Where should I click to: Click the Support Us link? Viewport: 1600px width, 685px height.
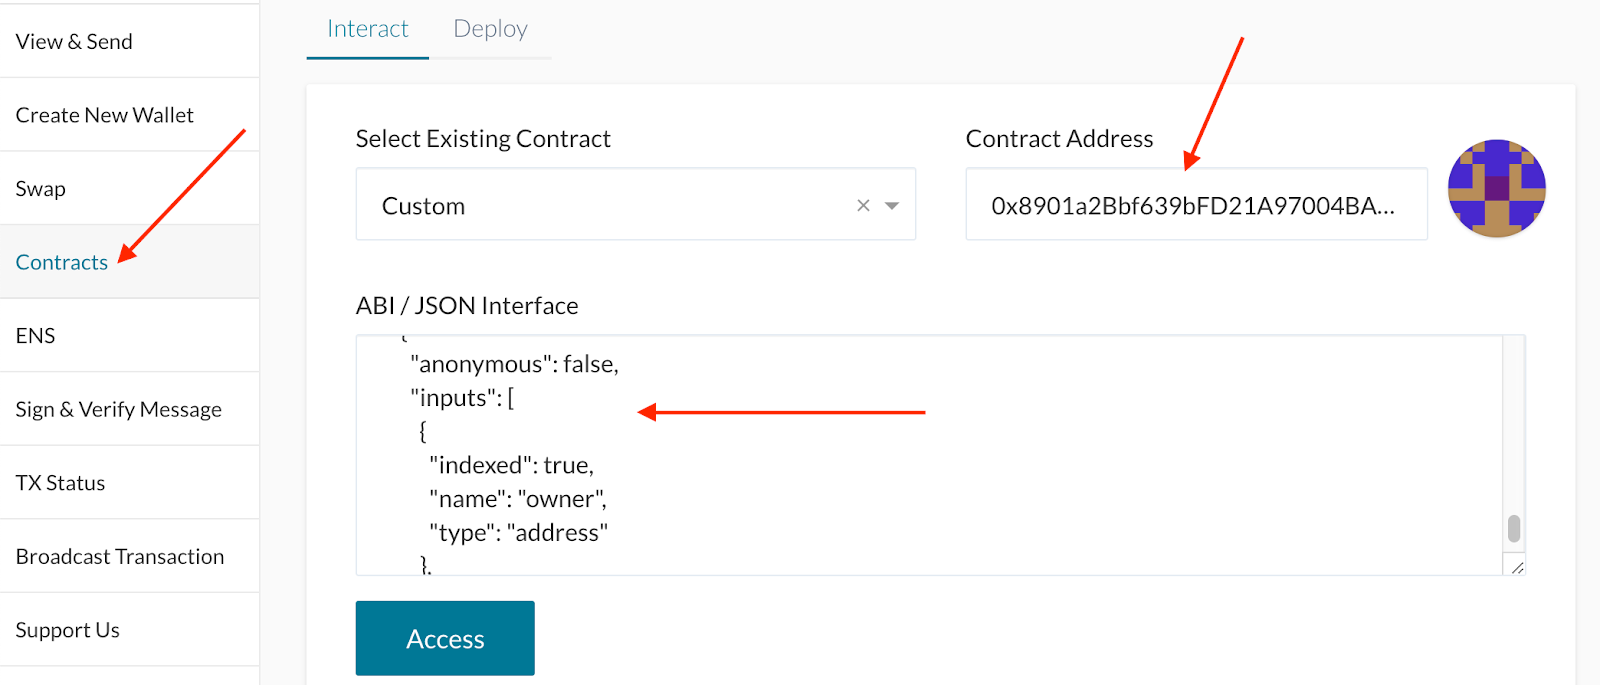tap(67, 630)
